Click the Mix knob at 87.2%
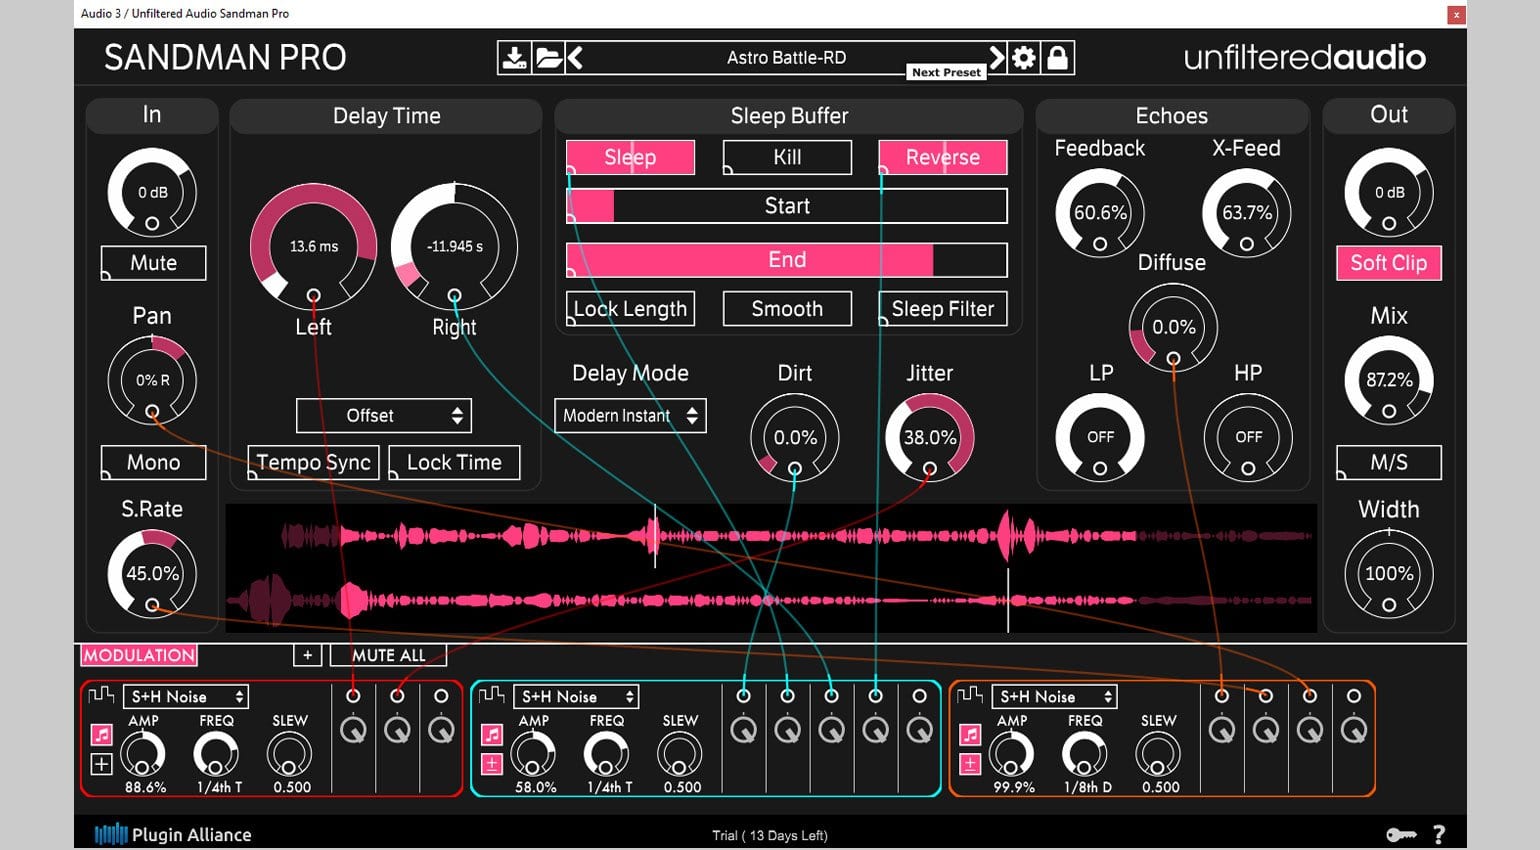The width and height of the screenshot is (1540, 850). tap(1389, 380)
